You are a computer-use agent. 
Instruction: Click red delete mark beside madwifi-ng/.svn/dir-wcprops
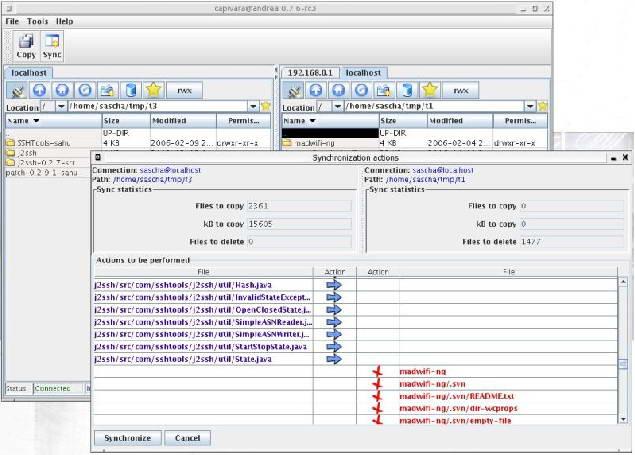click(x=377, y=408)
